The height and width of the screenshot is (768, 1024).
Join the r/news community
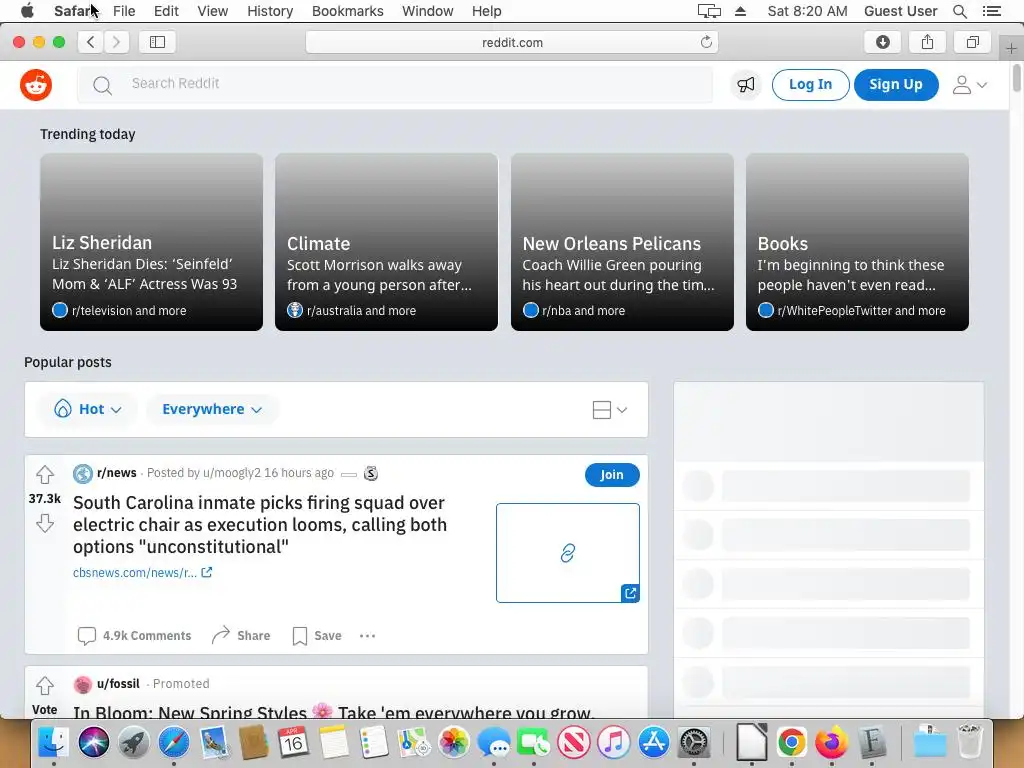pos(612,475)
